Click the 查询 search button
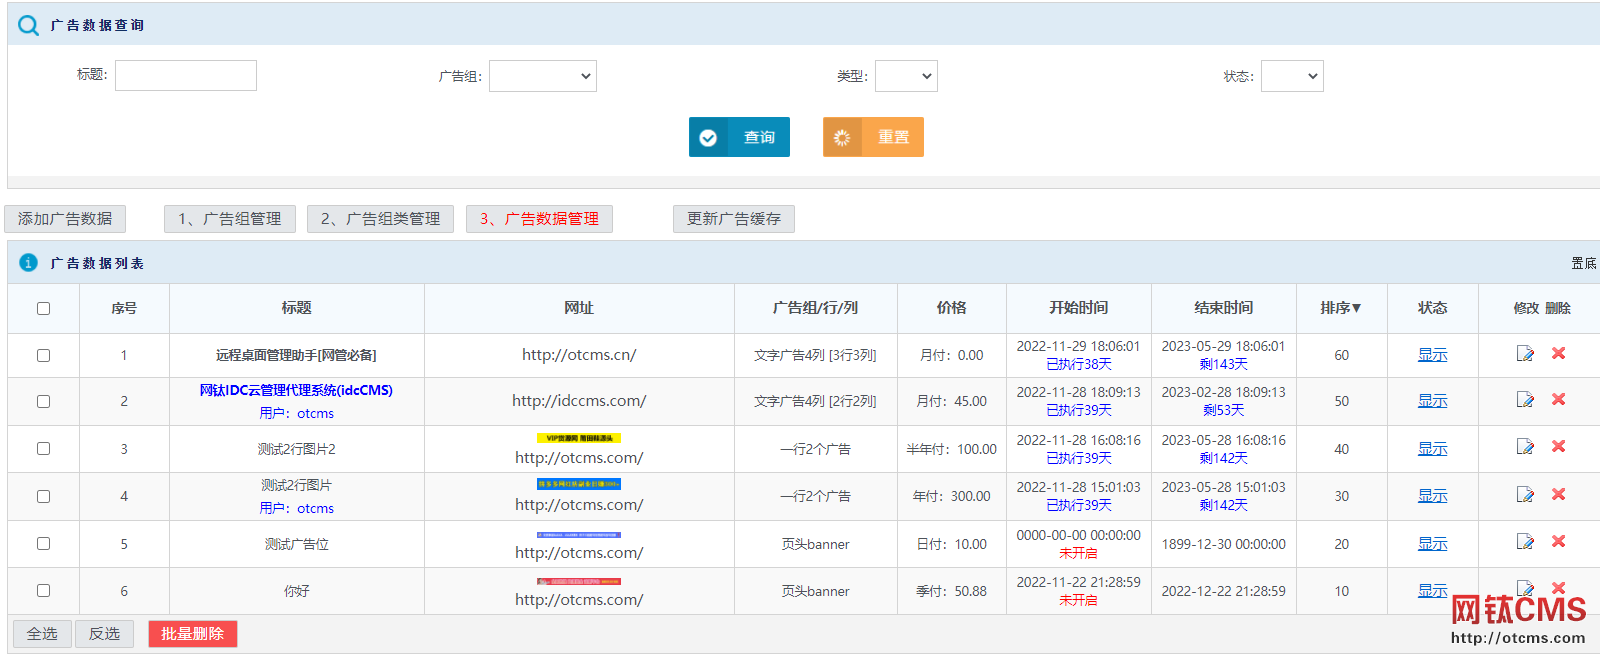 pyautogui.click(x=739, y=137)
